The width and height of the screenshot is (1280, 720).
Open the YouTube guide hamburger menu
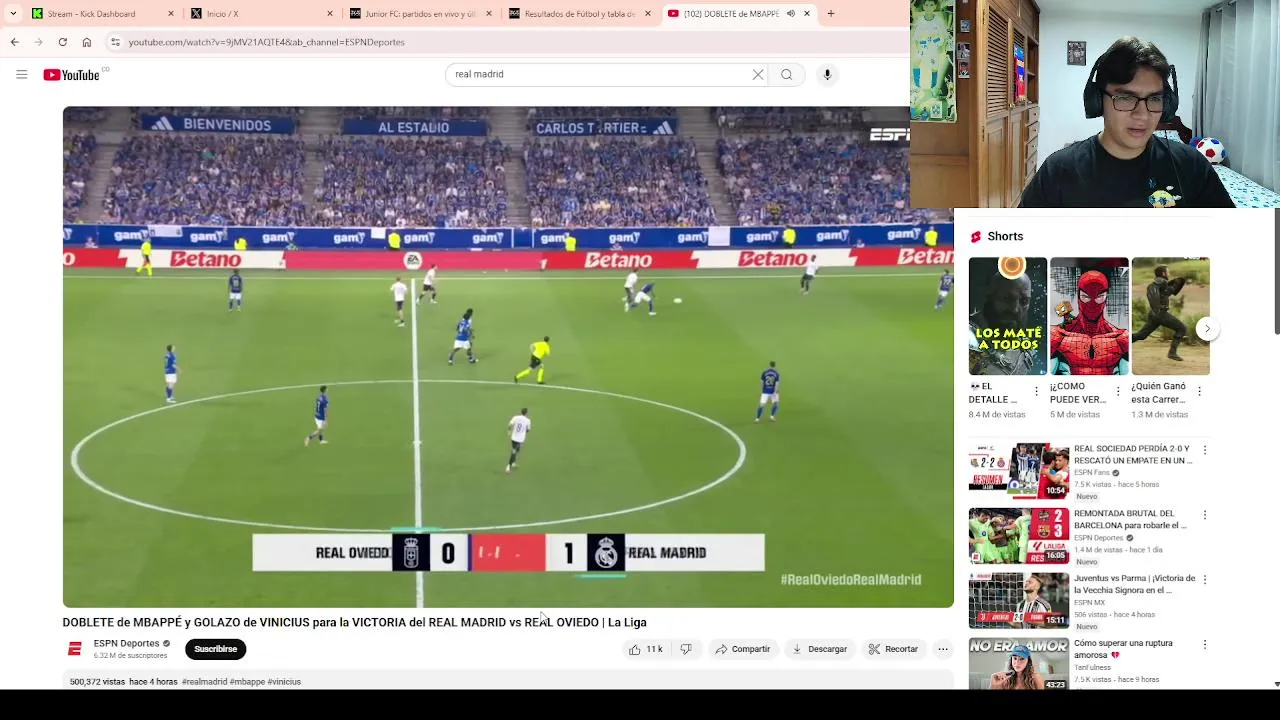tap(21, 74)
